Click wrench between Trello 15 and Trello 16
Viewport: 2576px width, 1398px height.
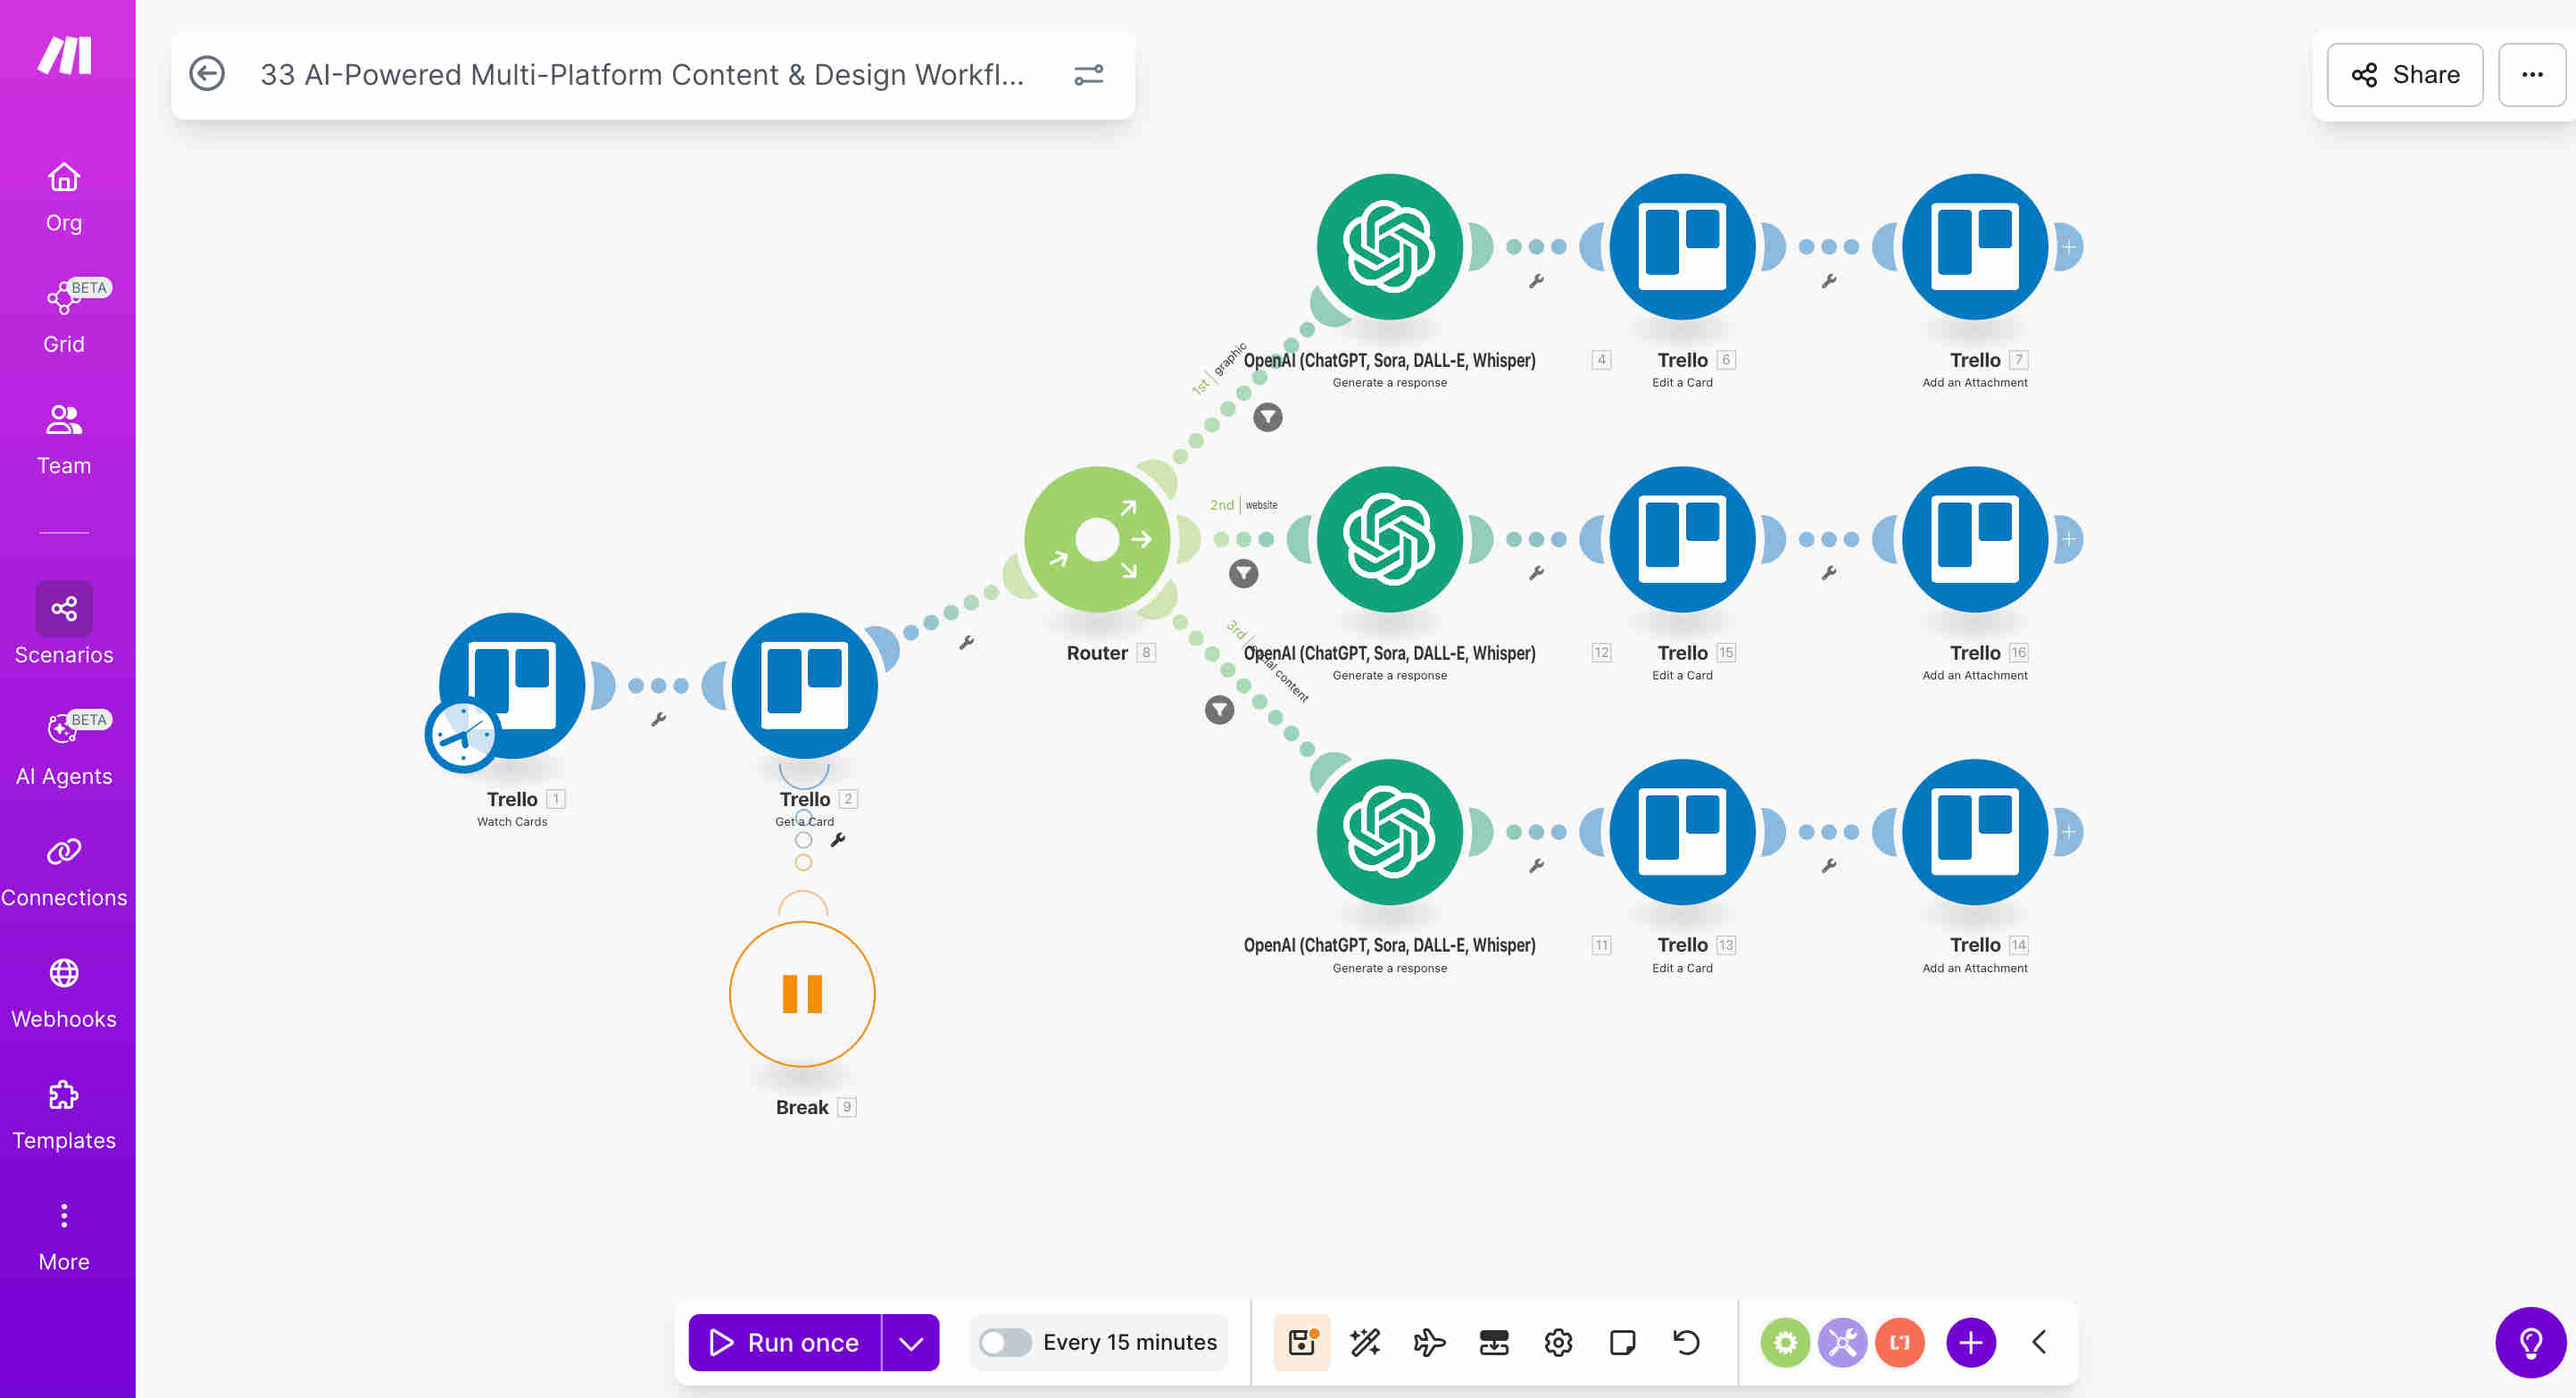1829,573
